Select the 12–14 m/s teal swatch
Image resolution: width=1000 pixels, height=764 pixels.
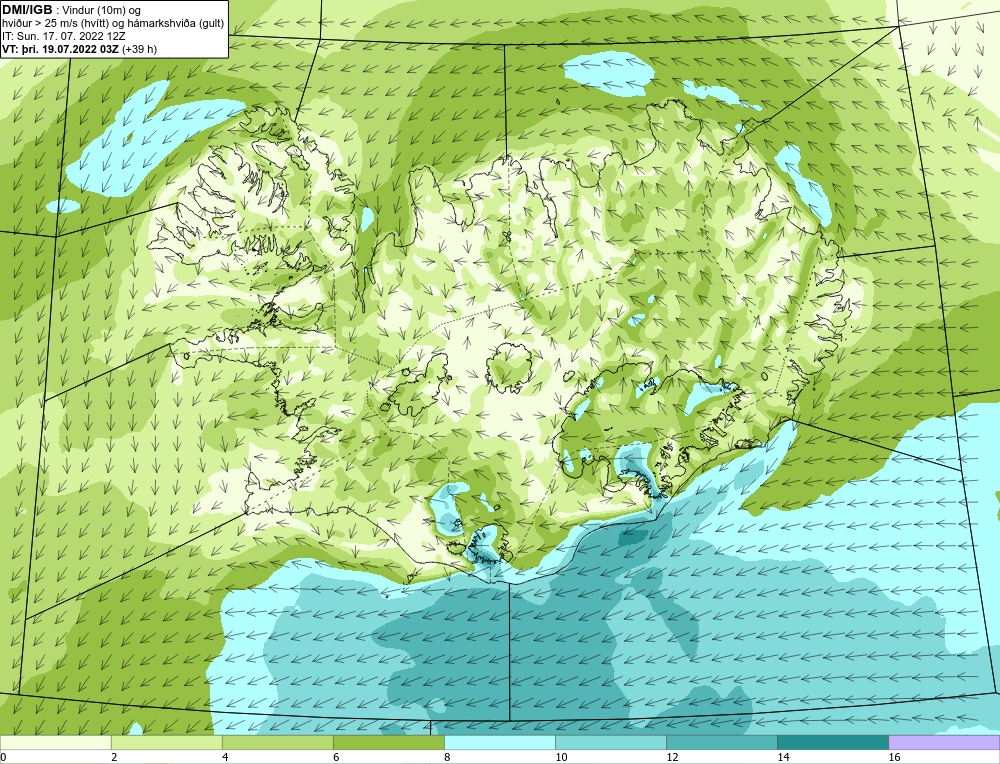tap(721, 742)
